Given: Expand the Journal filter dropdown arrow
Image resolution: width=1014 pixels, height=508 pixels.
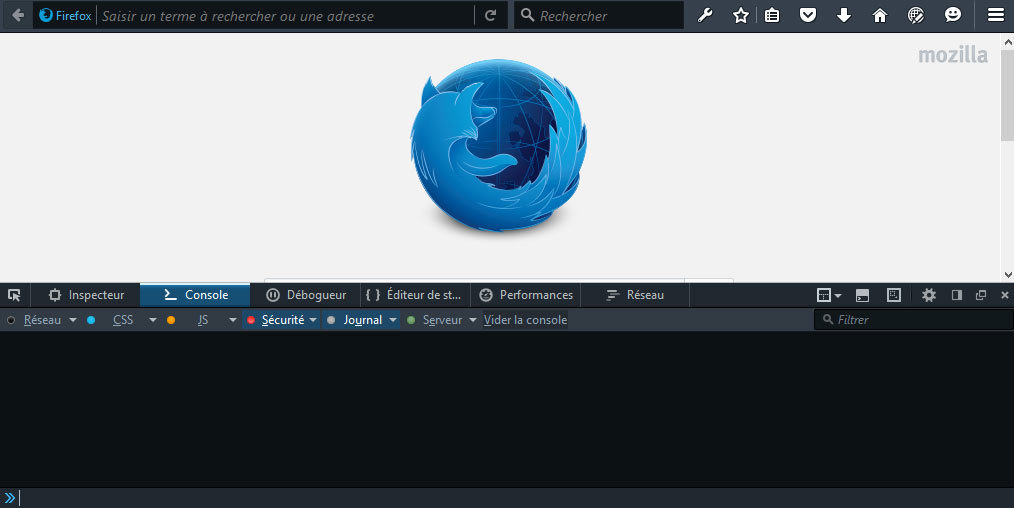Looking at the screenshot, I should tap(393, 320).
